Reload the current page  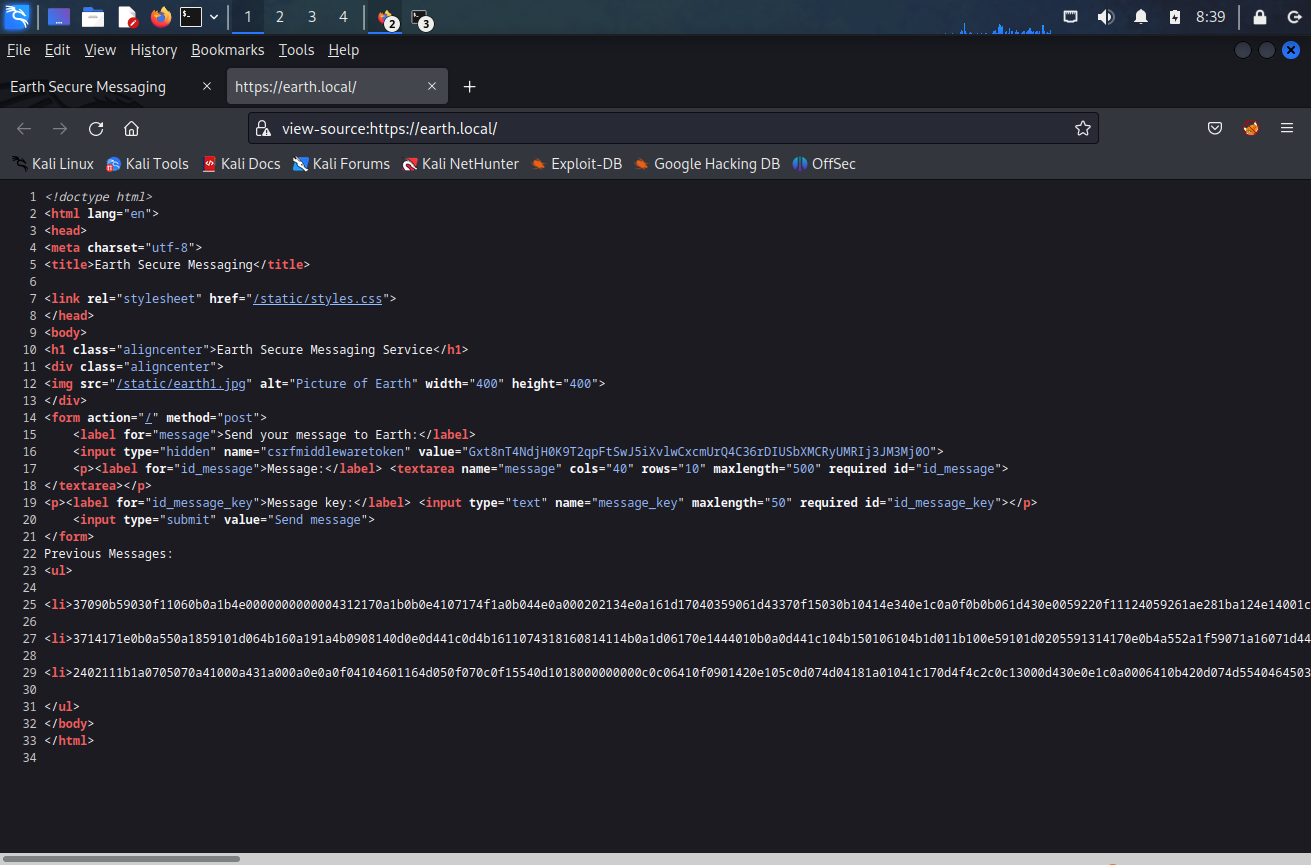point(96,128)
